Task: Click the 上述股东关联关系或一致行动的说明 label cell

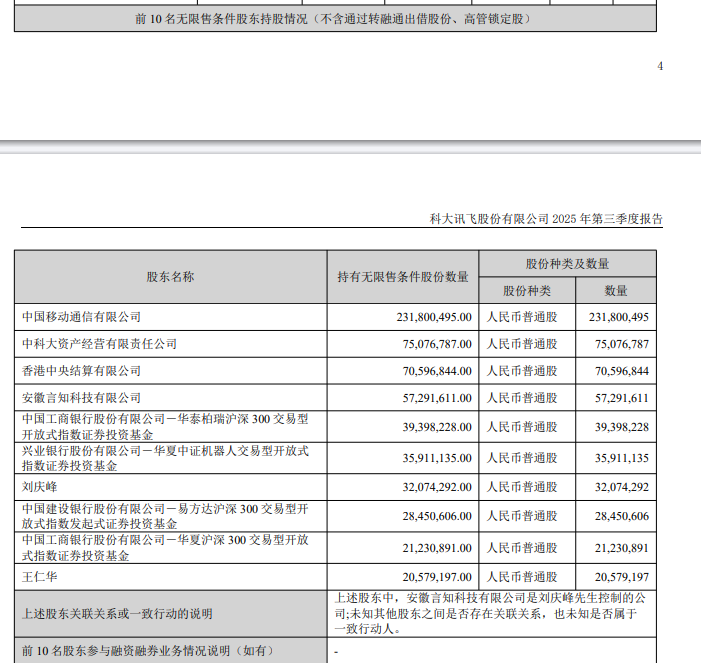Action: [x=117, y=613]
